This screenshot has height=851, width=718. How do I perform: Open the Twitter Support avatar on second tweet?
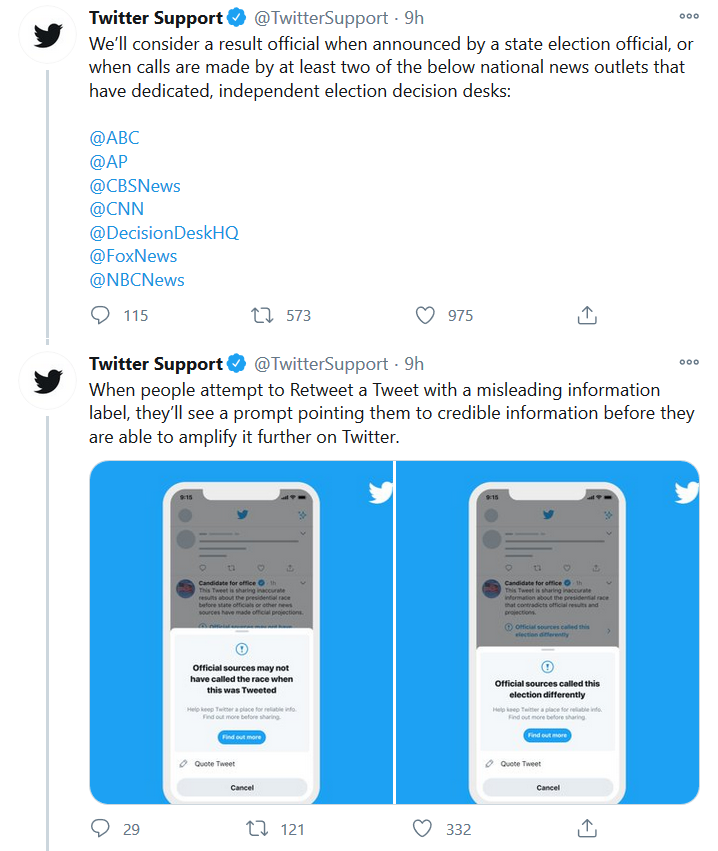pyautogui.click(x=47, y=381)
